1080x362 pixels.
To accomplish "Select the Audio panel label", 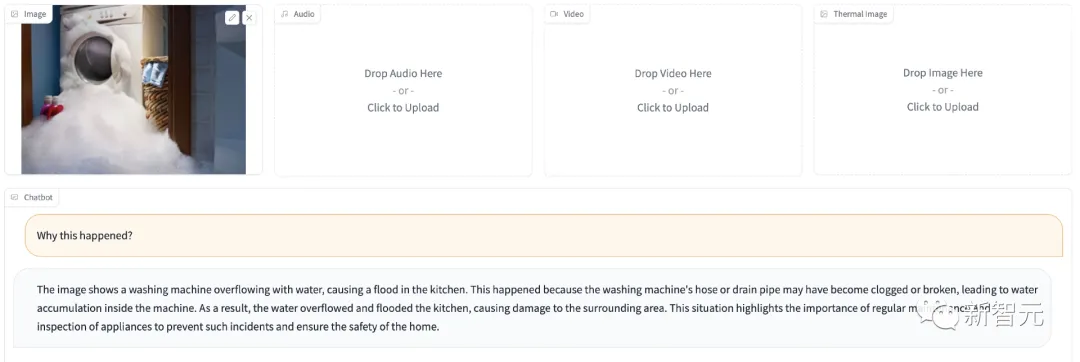I will (x=304, y=14).
